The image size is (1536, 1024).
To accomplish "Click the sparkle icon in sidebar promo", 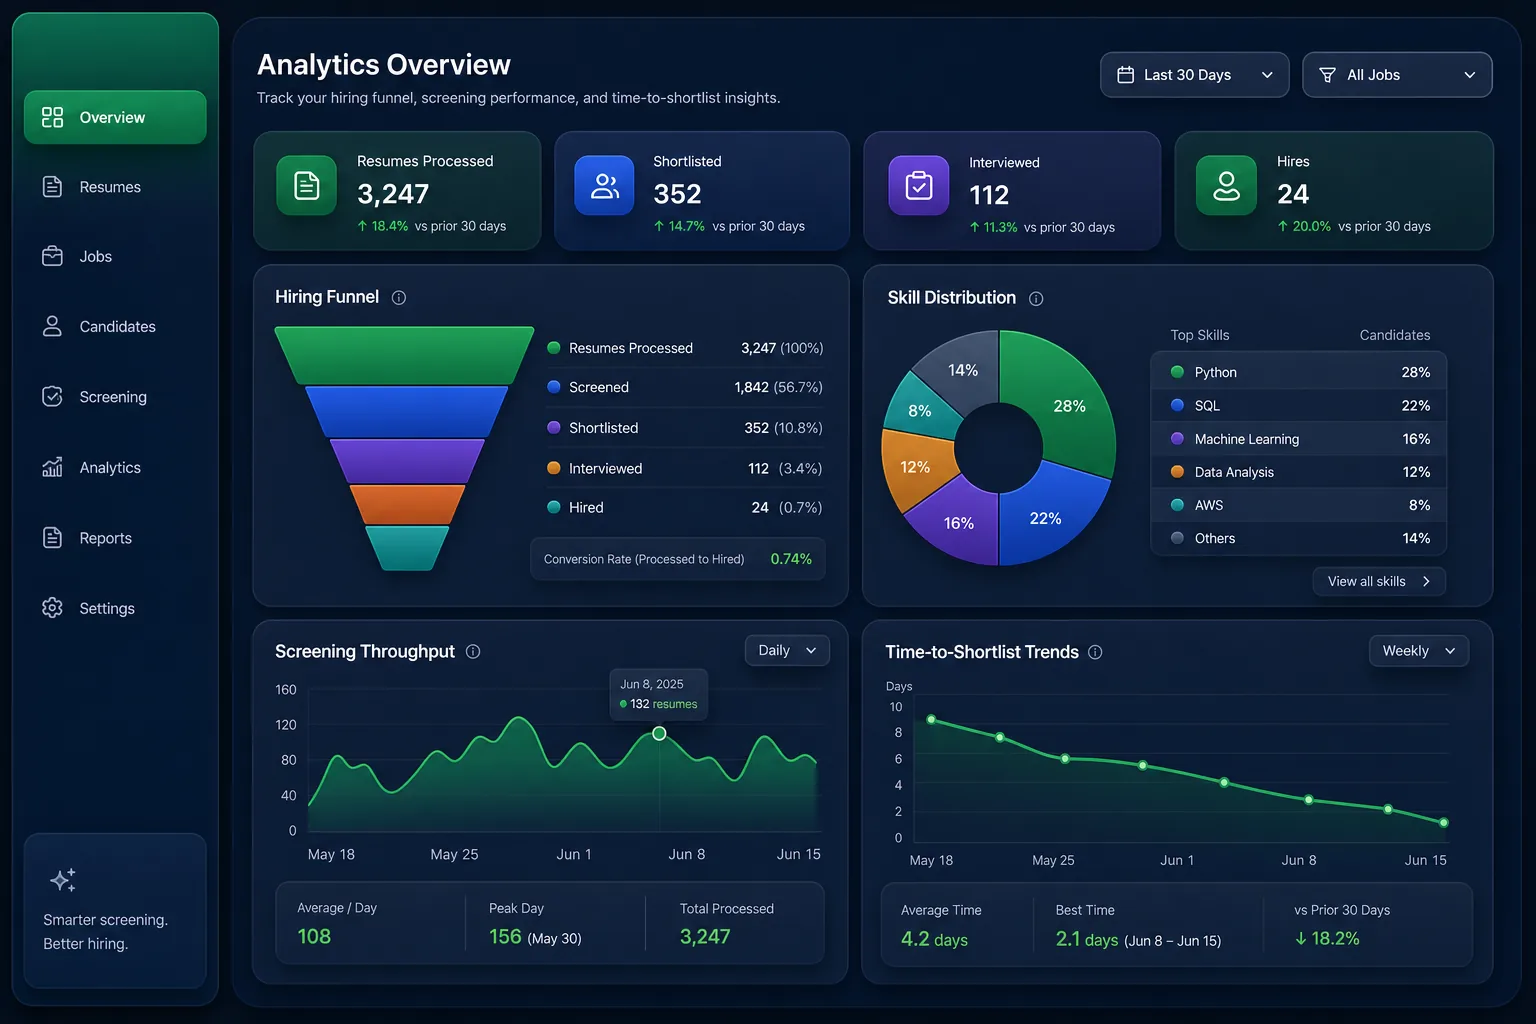I will pos(63,880).
